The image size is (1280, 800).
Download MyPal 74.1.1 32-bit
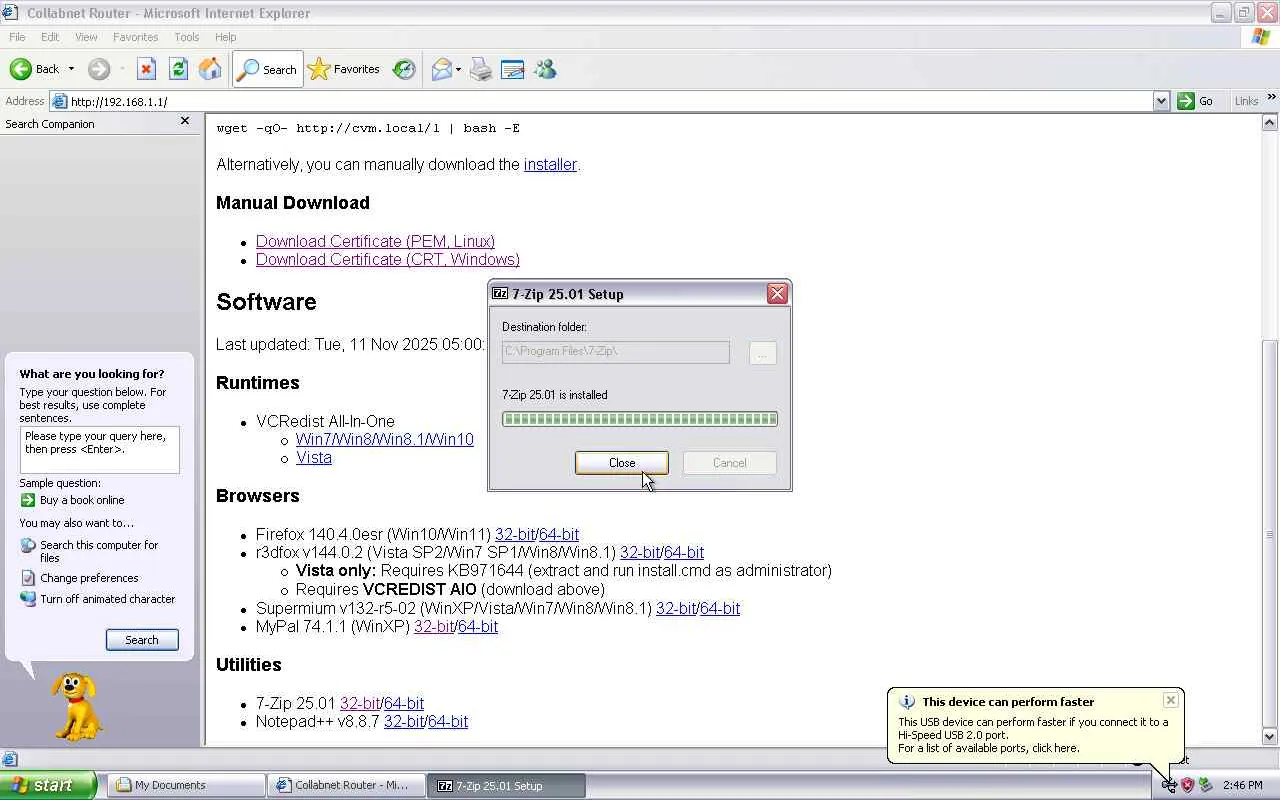(434, 626)
